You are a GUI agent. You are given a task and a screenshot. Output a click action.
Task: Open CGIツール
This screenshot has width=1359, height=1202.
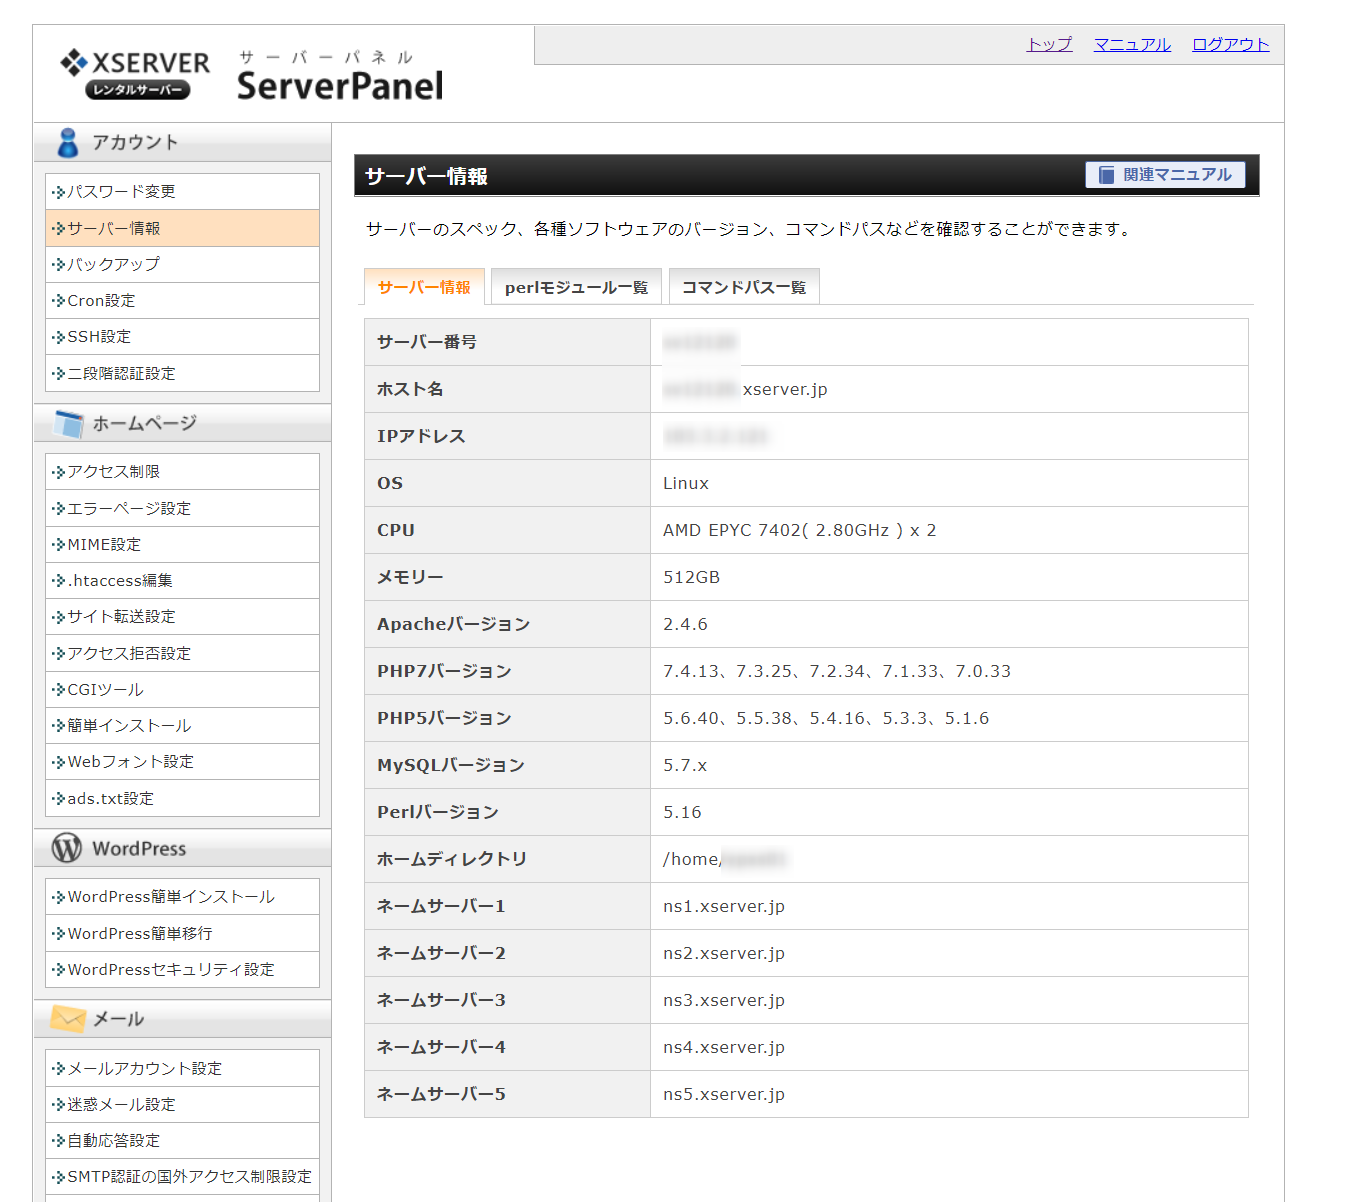[183, 689]
